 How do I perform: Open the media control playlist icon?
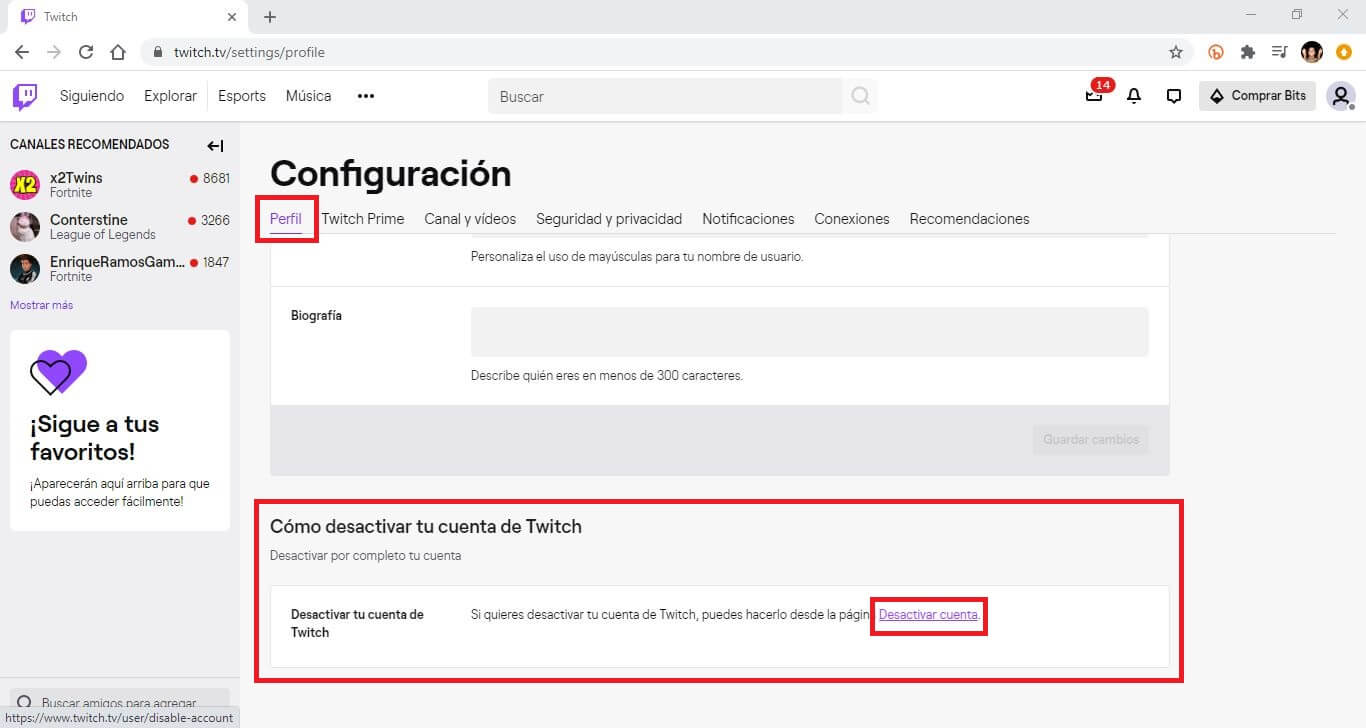pyautogui.click(x=1279, y=52)
